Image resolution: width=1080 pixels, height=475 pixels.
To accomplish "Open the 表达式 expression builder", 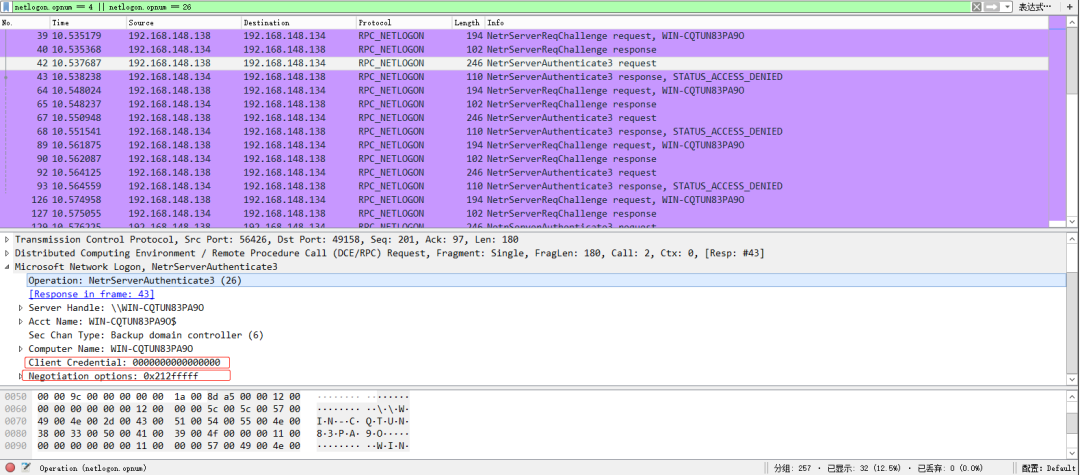I will (1035, 6).
